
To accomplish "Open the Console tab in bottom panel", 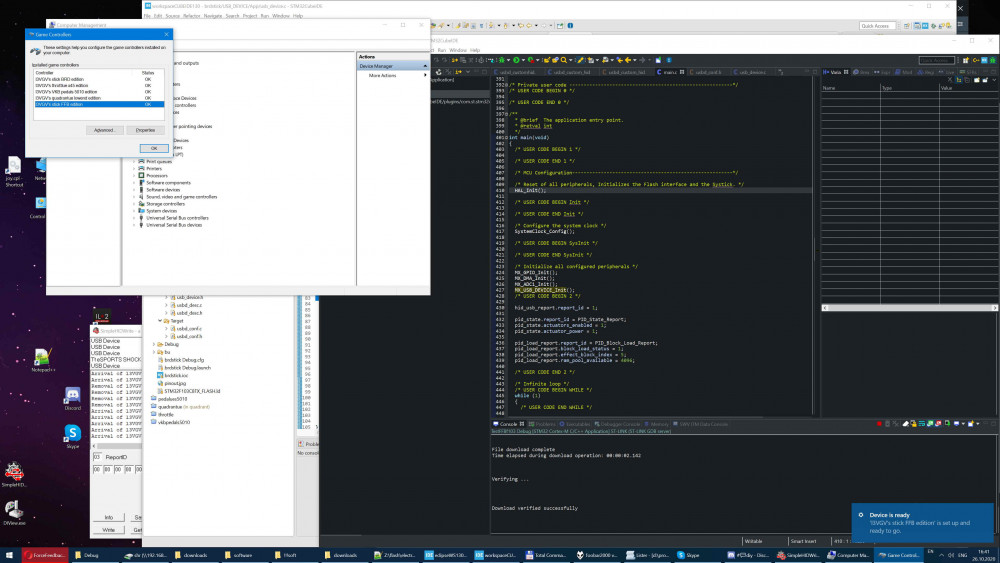I will (507, 424).
